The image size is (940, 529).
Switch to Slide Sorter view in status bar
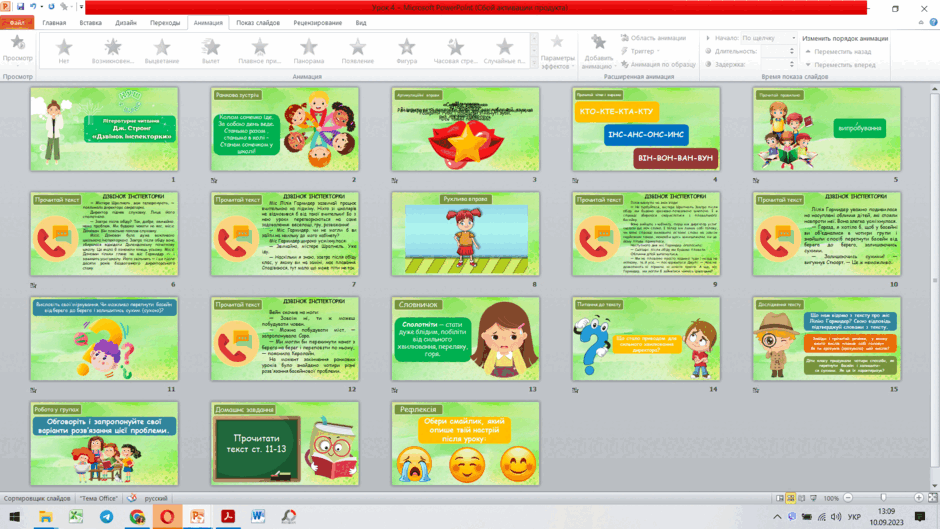click(791, 498)
